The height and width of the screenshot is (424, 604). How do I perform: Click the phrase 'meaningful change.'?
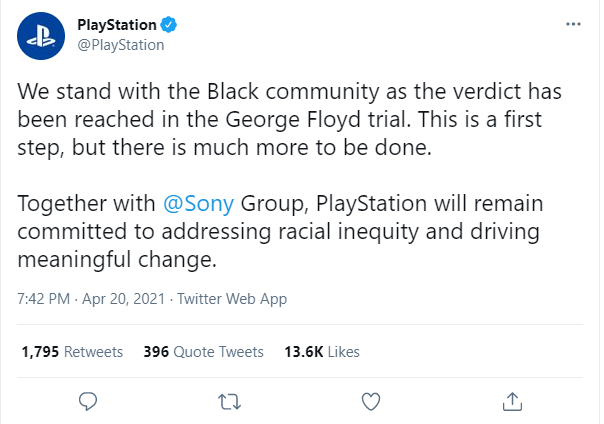coord(117,260)
